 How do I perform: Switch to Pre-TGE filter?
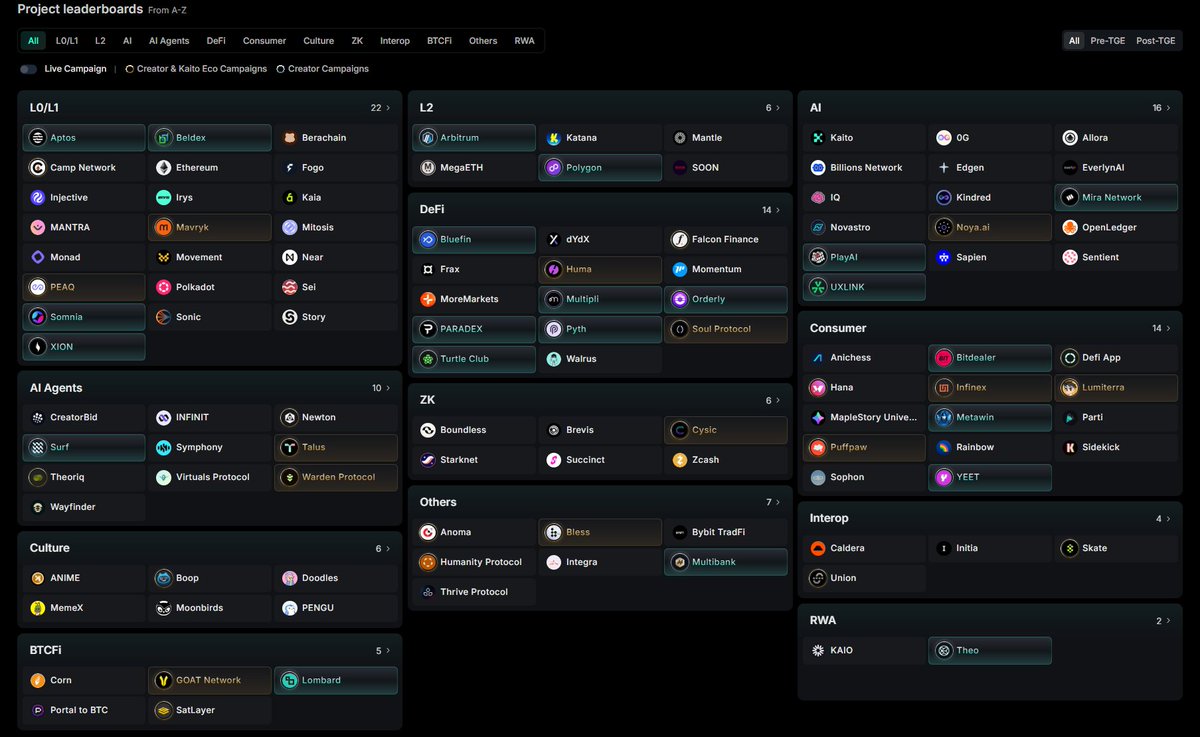pos(1109,41)
